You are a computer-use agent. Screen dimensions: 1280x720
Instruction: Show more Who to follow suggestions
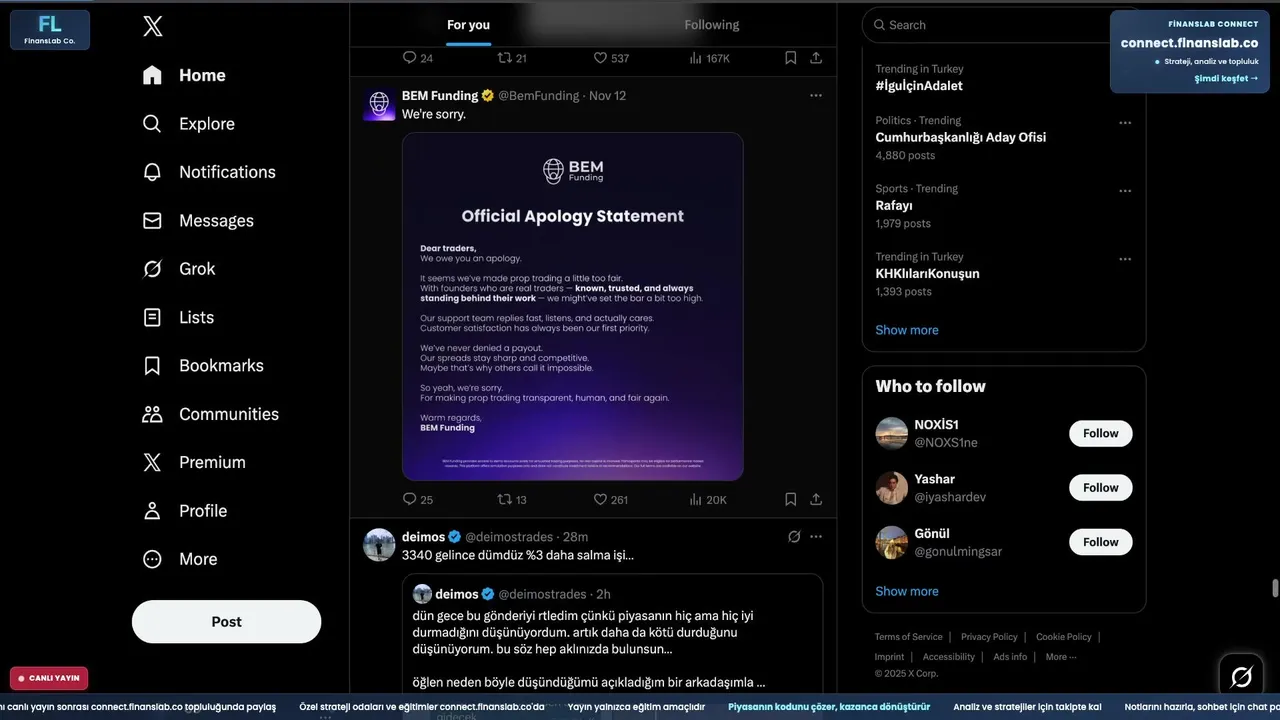tap(906, 591)
